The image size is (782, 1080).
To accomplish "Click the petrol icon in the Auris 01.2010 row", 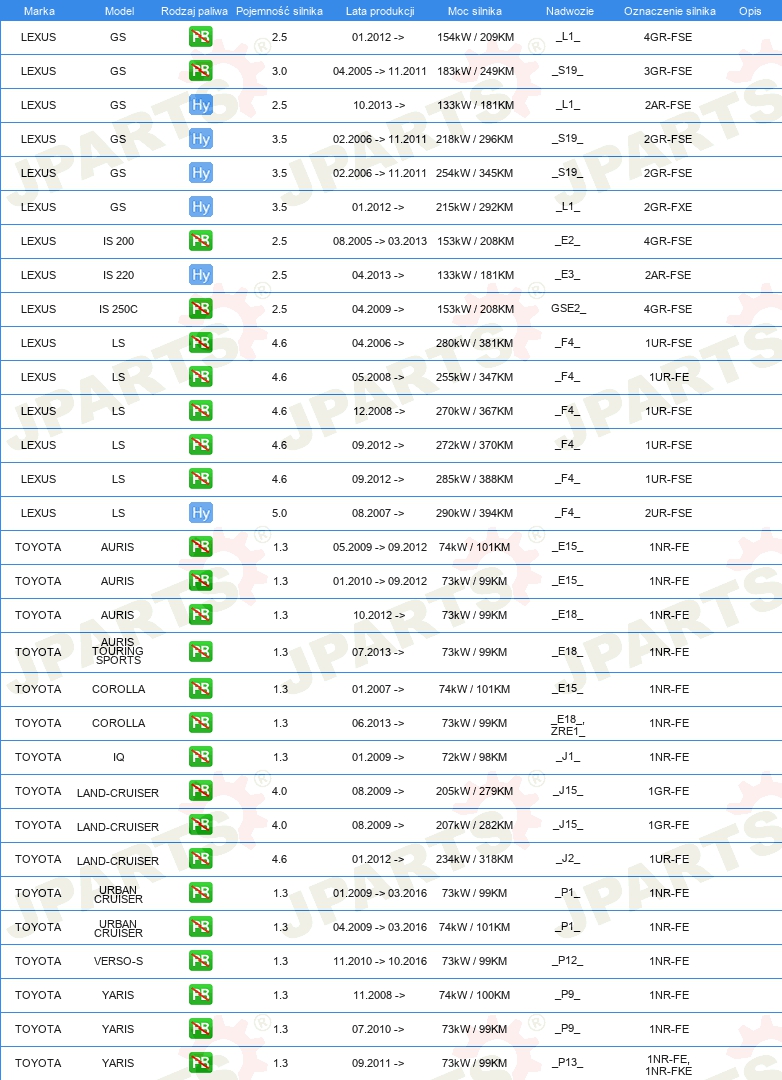I will coord(200,581).
